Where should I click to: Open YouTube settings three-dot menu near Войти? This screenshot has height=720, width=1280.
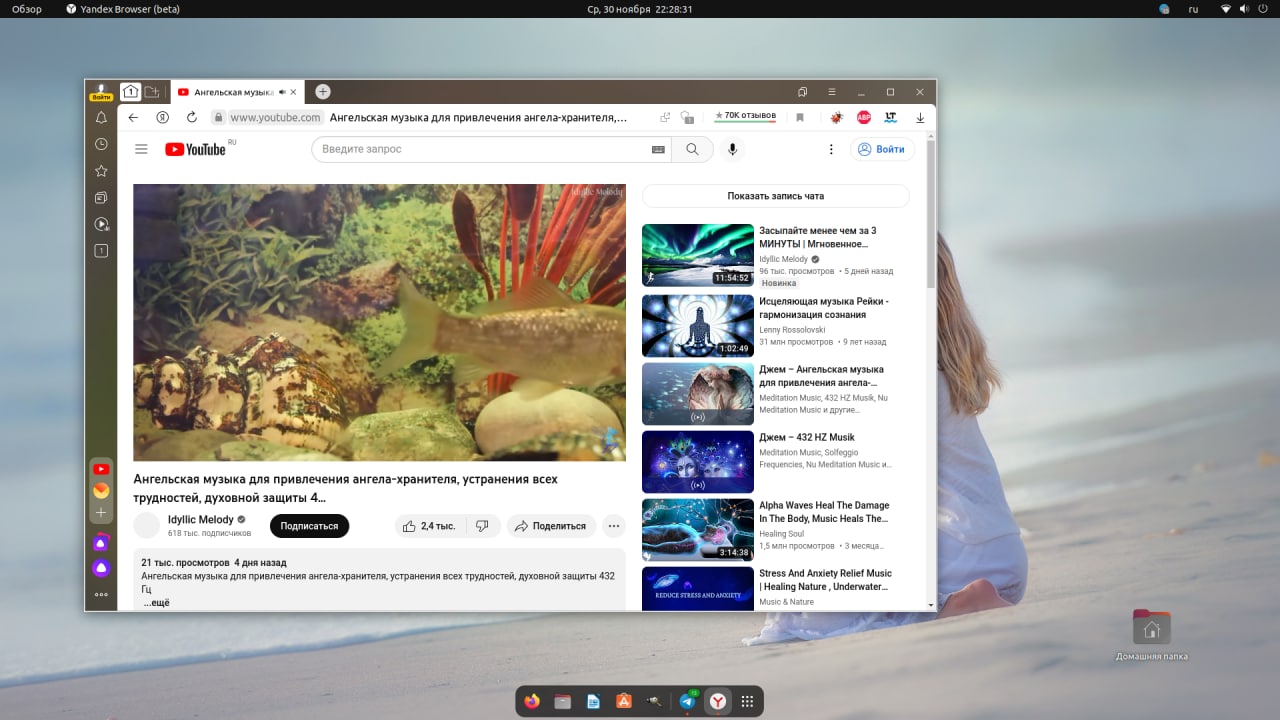(830, 149)
